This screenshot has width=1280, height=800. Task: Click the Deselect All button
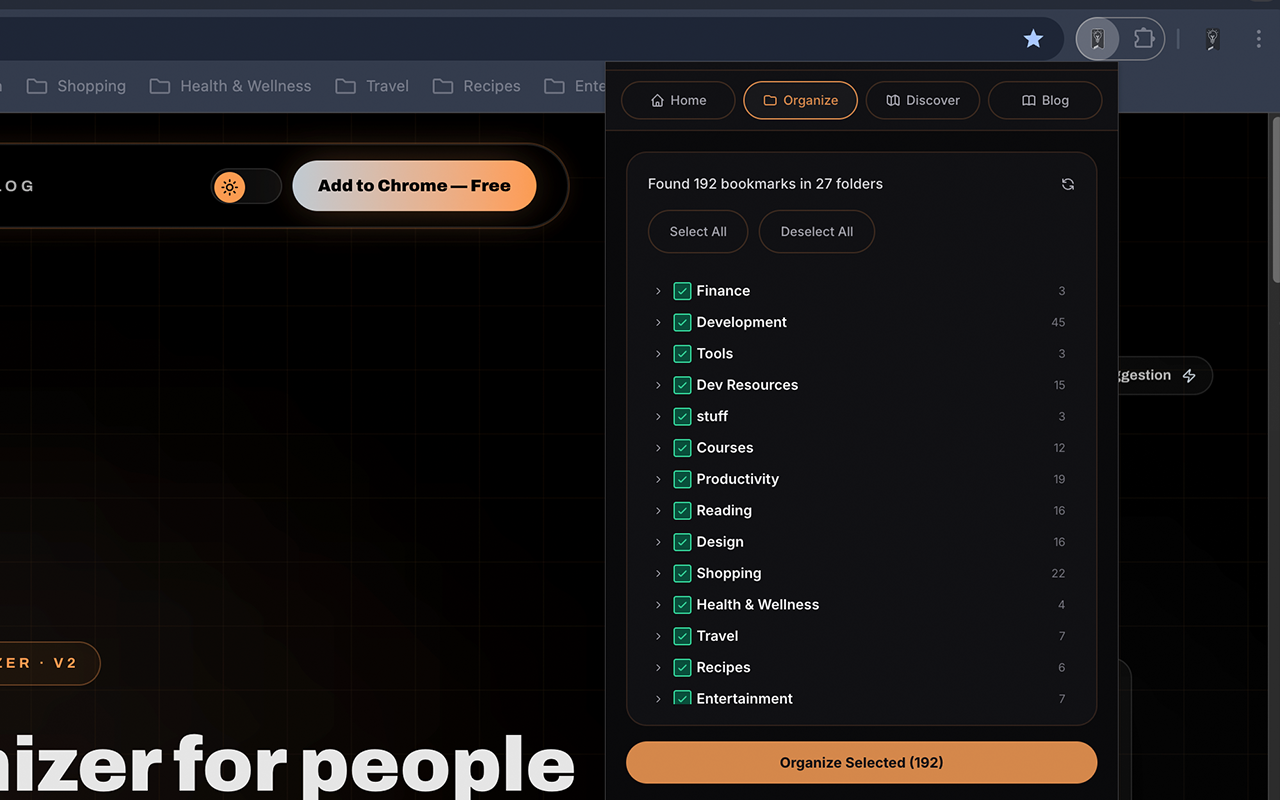click(817, 232)
